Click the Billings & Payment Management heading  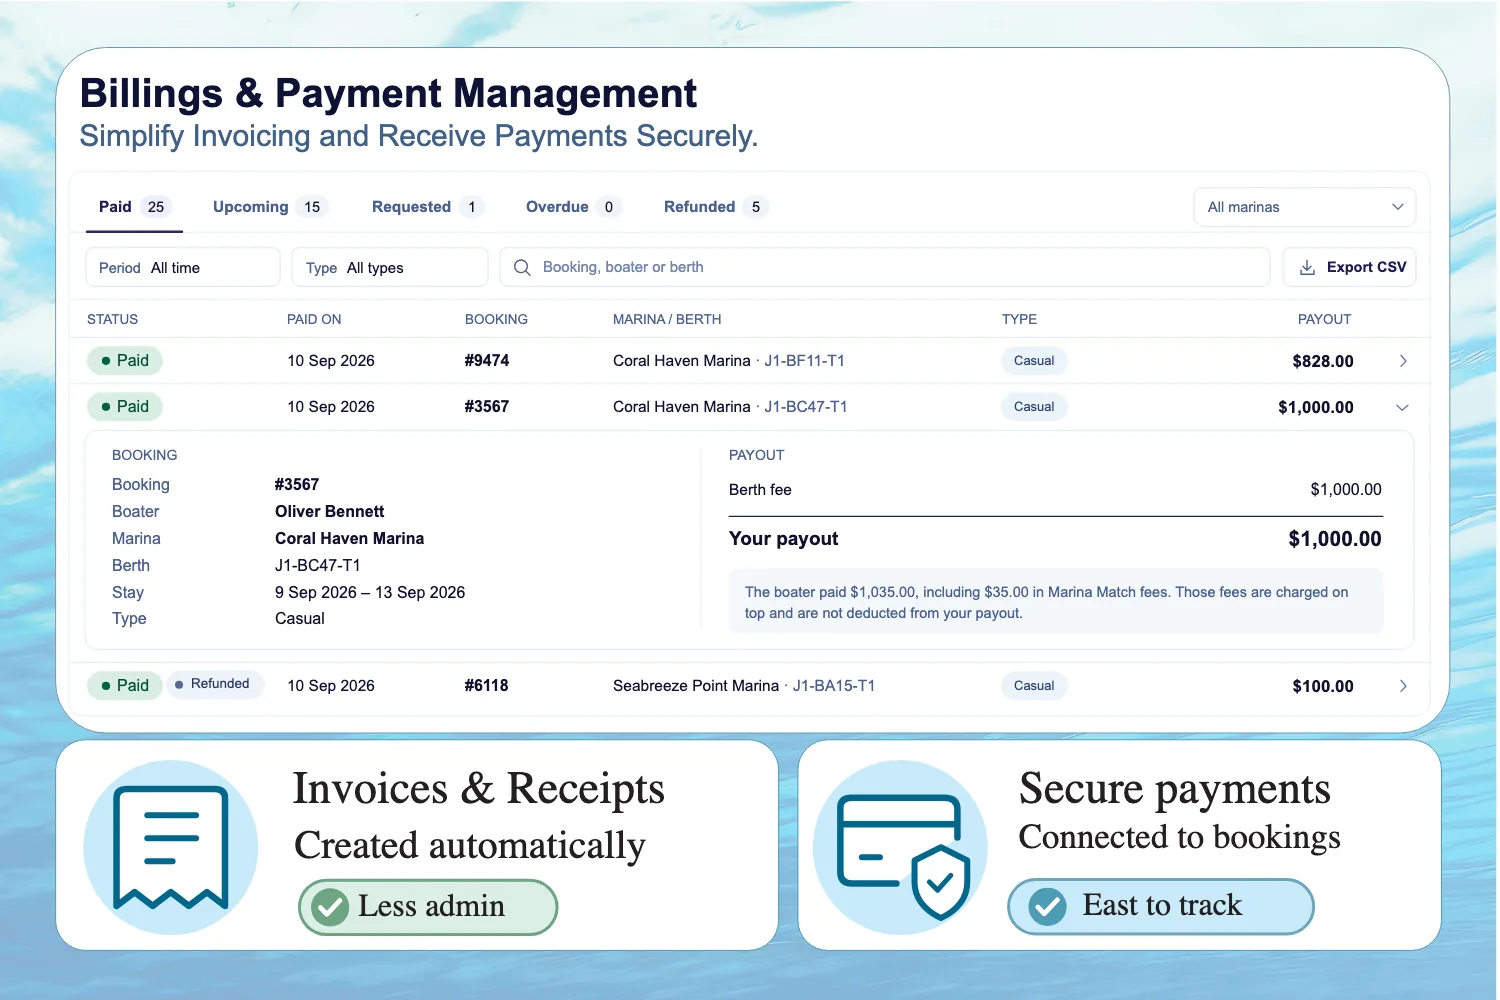pyautogui.click(x=388, y=94)
